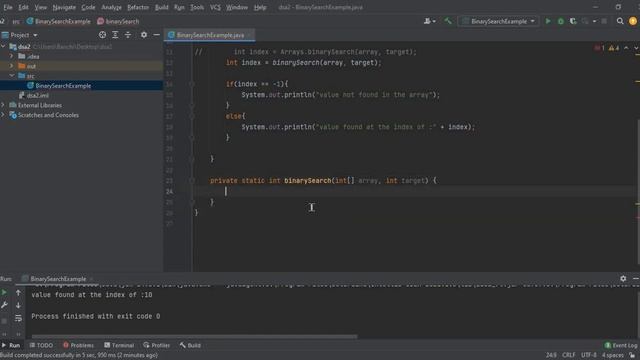
Task: Click the fold marker at the if statement
Action: (192, 84)
